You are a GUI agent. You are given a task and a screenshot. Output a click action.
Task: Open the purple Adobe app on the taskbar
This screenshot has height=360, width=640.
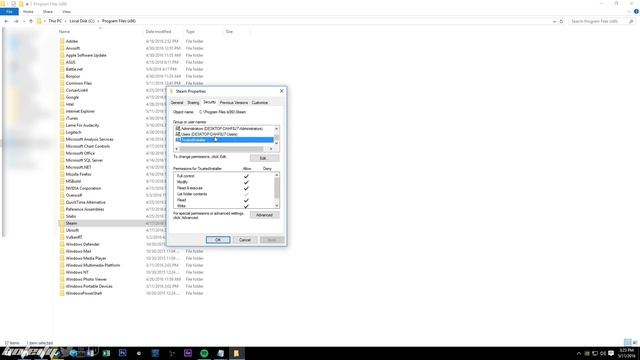188,353
